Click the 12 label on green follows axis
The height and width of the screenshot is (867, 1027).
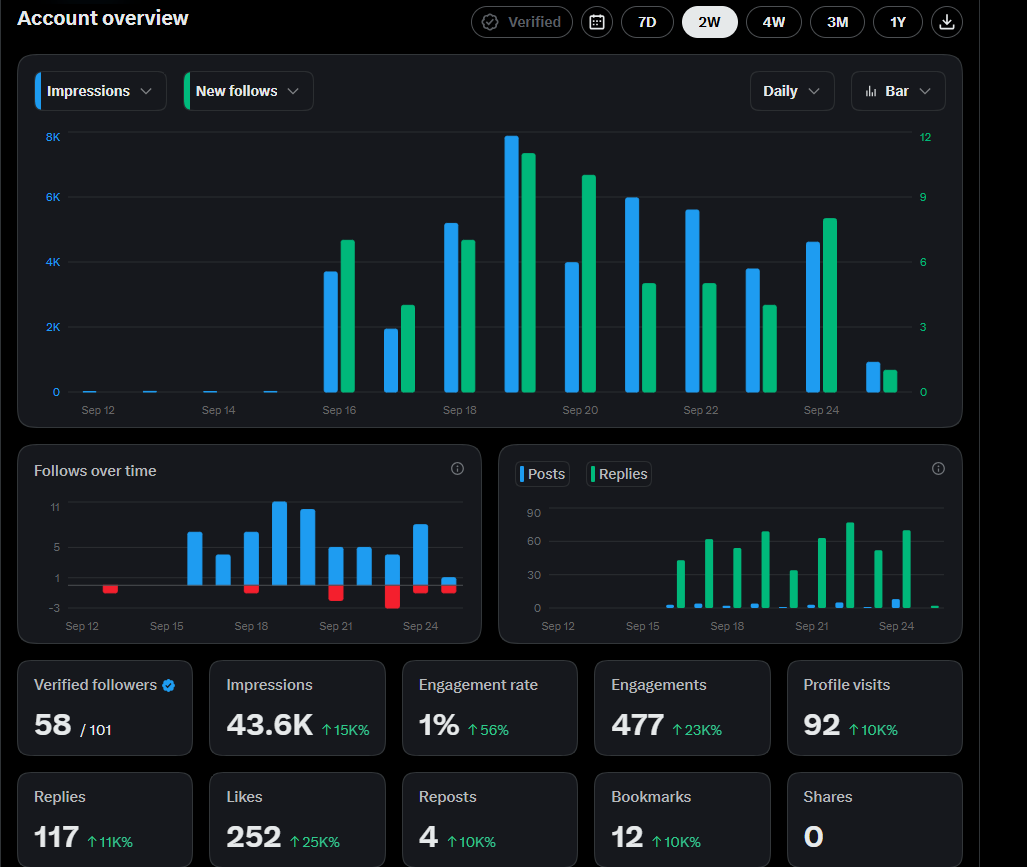click(x=925, y=137)
